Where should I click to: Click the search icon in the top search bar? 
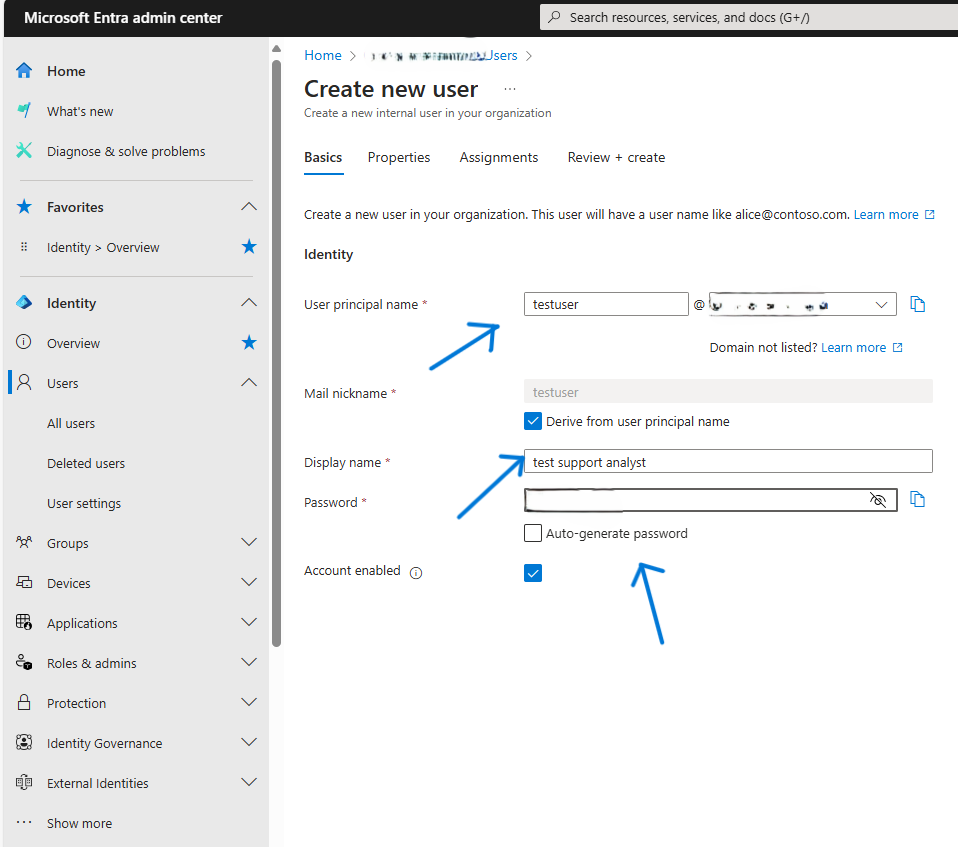(554, 17)
